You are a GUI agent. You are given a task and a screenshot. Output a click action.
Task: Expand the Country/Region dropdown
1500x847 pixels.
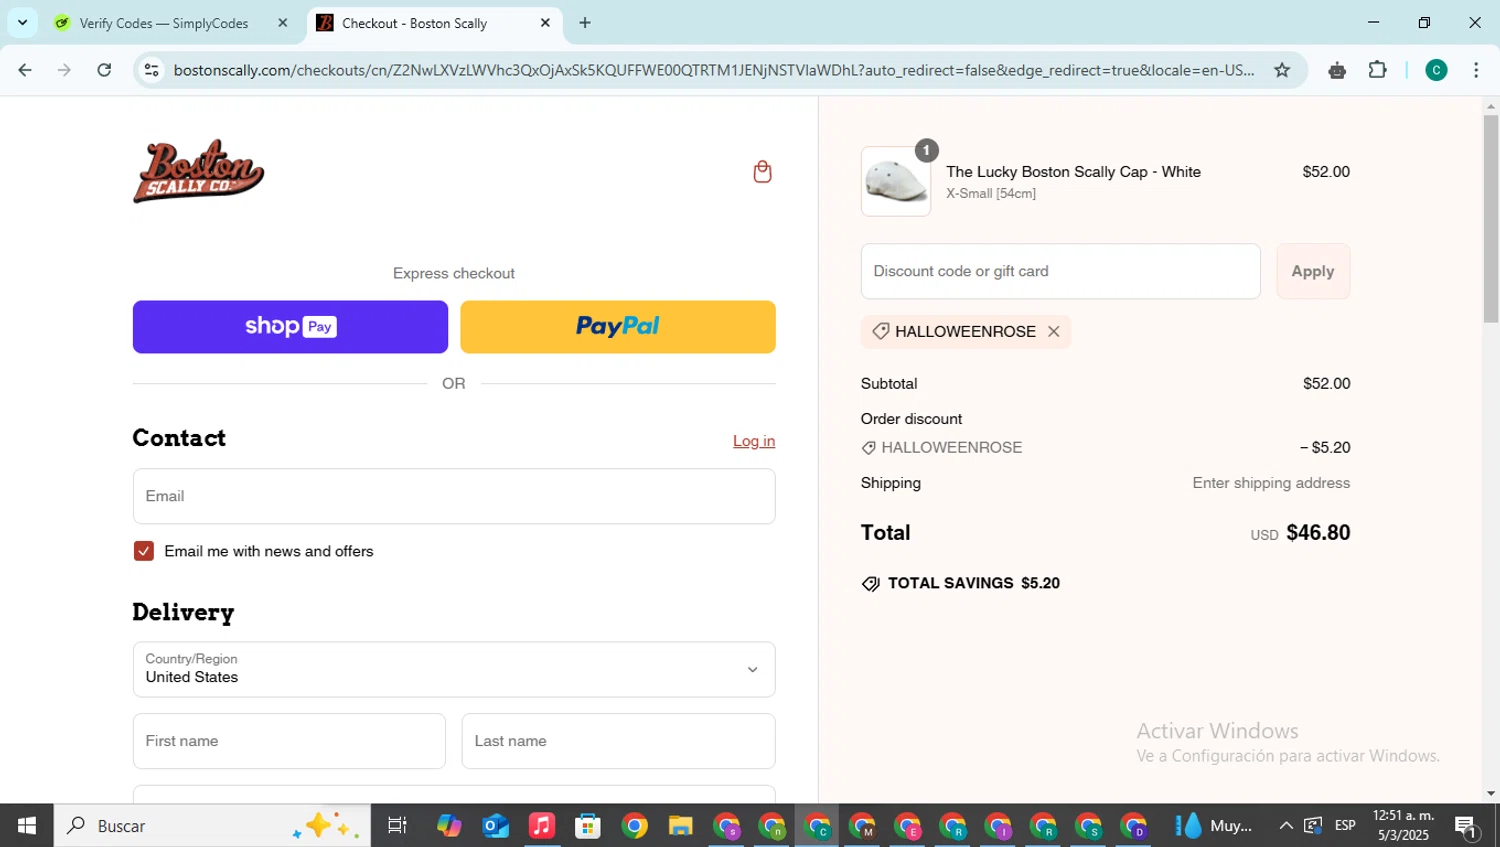click(x=454, y=669)
